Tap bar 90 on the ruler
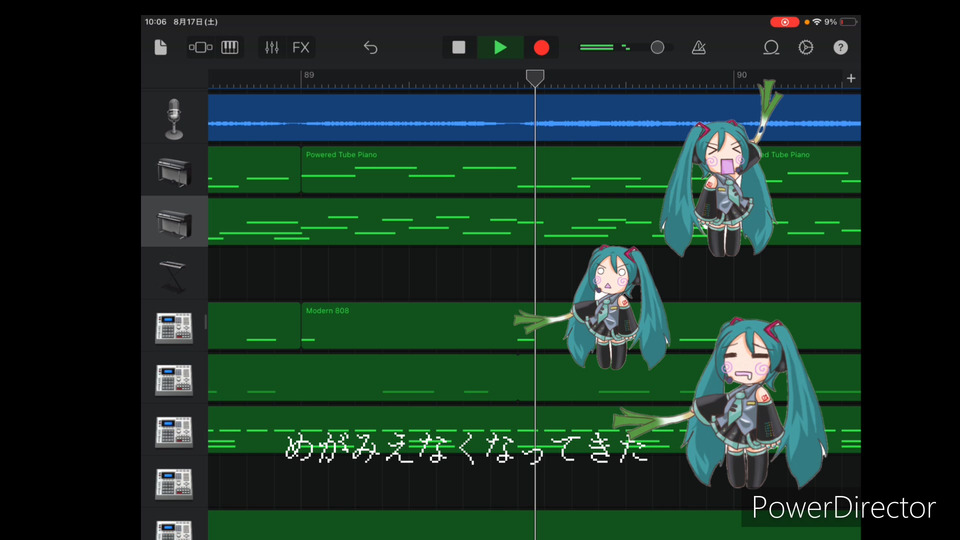This screenshot has width=960, height=540. coord(741,75)
